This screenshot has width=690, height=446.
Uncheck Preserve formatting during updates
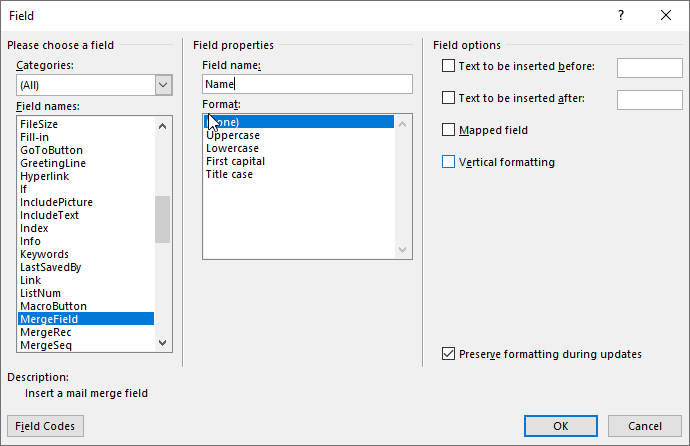(448, 354)
